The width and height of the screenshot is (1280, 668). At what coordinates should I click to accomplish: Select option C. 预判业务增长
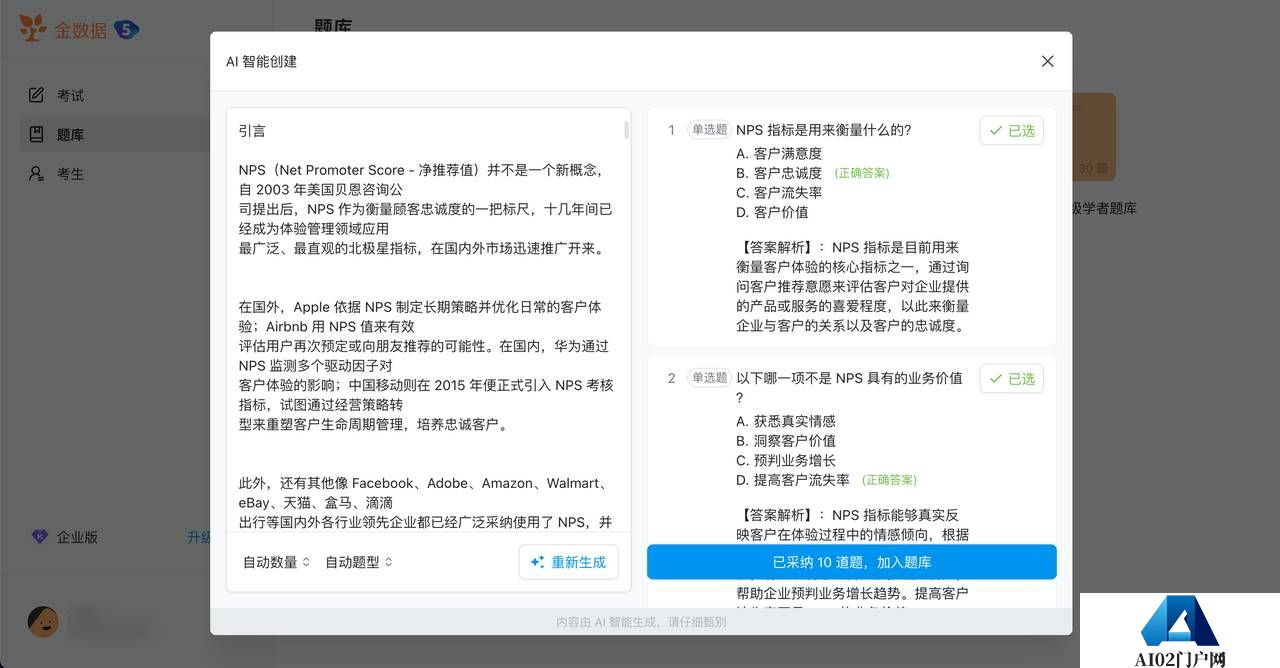[786, 460]
